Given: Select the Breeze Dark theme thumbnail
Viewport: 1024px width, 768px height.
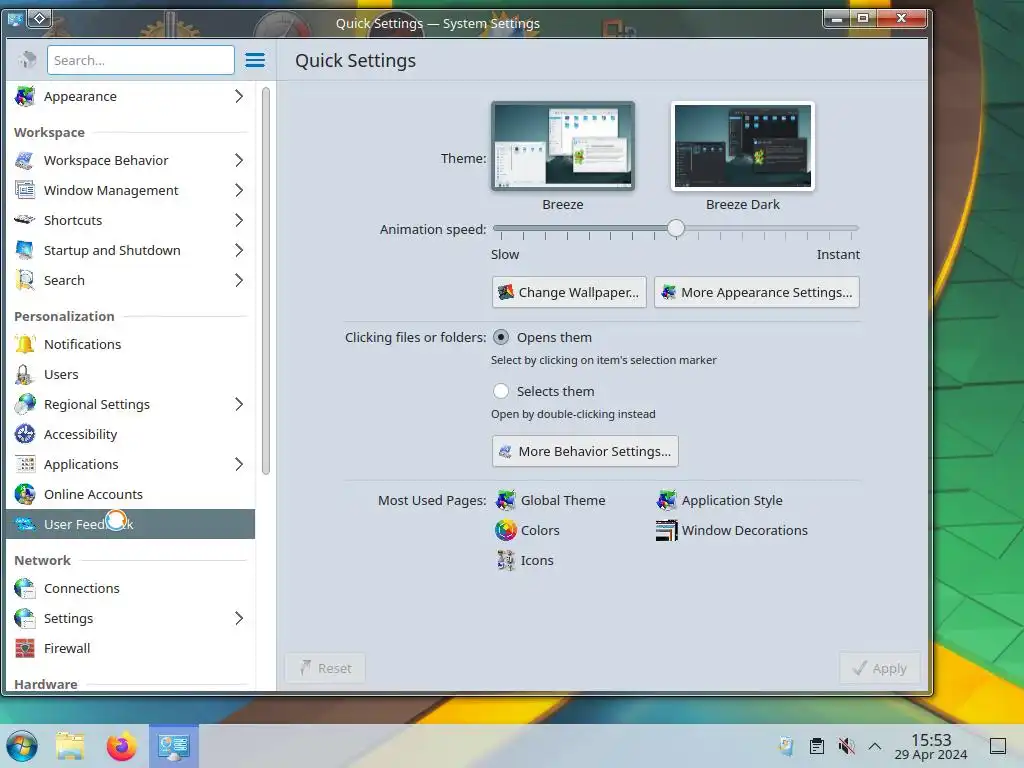Looking at the screenshot, I should pos(743,146).
